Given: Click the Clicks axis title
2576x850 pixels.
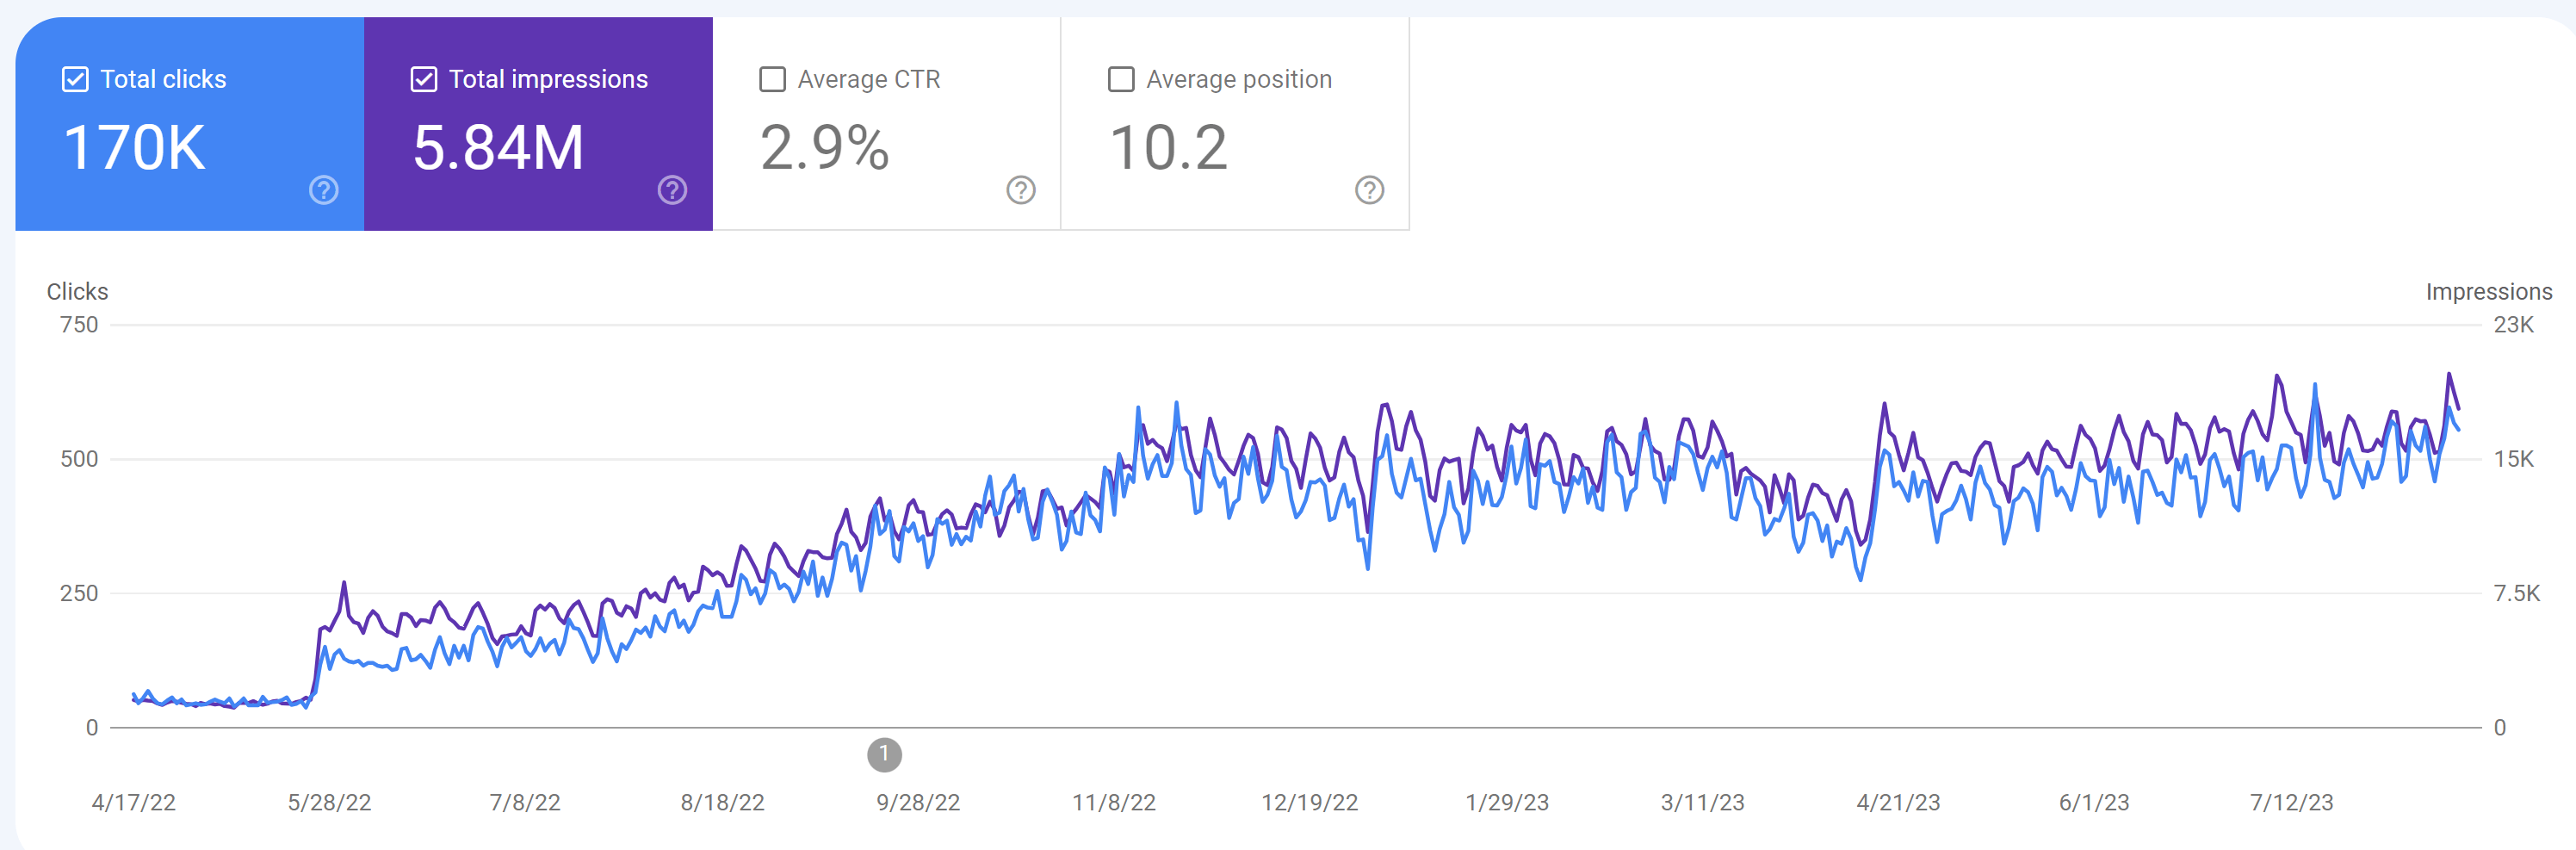Looking at the screenshot, I should (x=77, y=291).
